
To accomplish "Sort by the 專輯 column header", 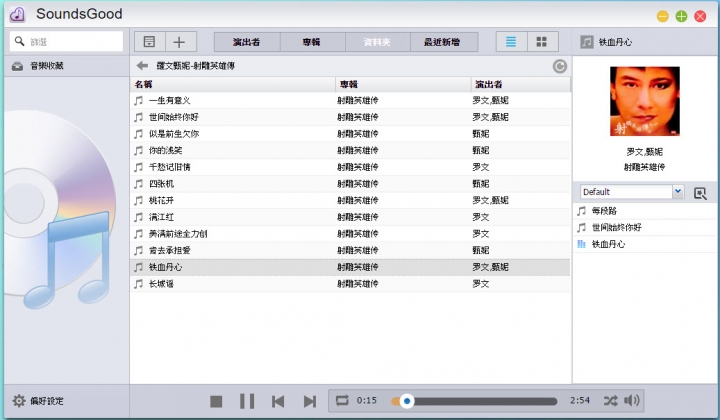I will tap(403, 84).
